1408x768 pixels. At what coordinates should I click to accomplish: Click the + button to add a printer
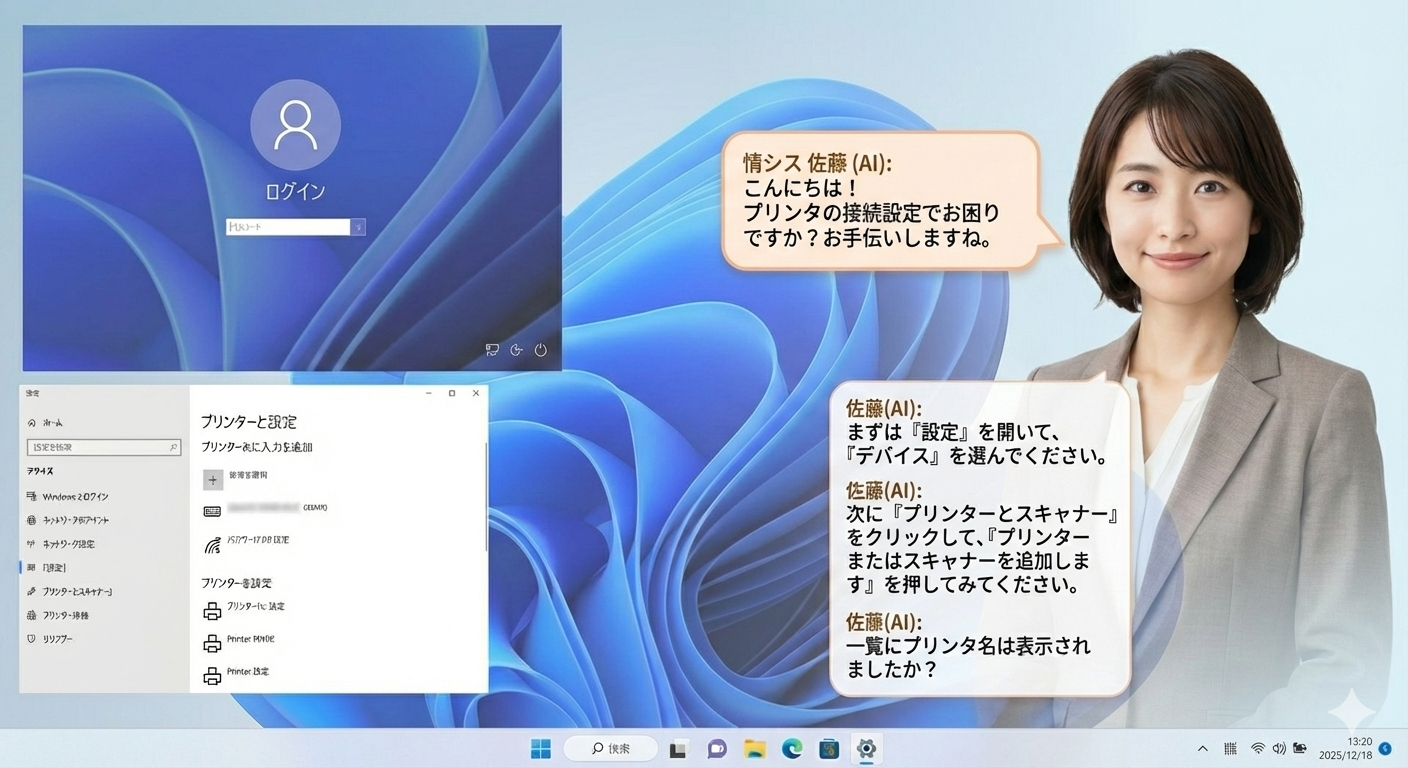pyautogui.click(x=212, y=480)
